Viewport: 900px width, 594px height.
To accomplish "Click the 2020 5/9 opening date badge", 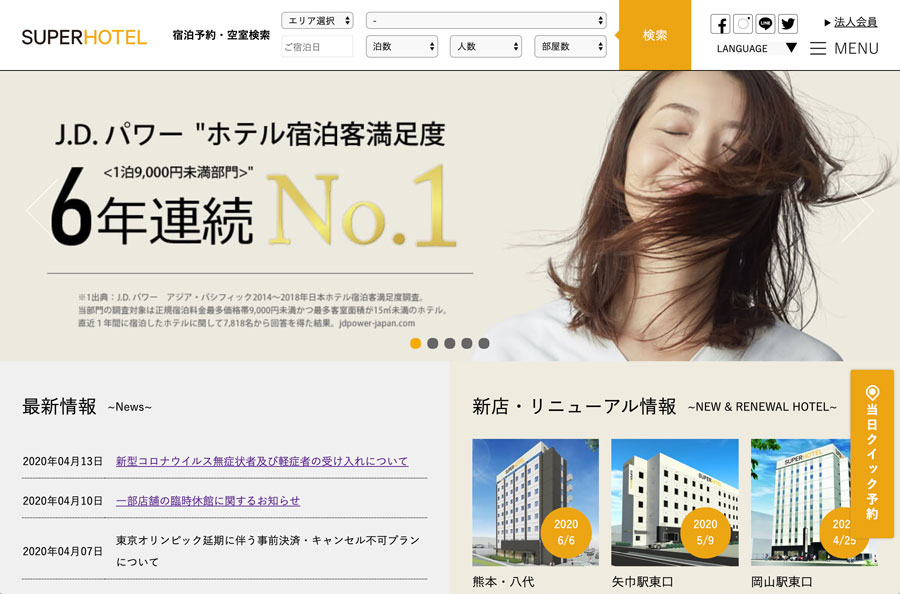I will (x=705, y=532).
